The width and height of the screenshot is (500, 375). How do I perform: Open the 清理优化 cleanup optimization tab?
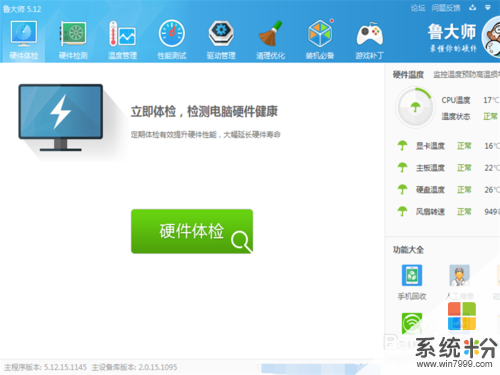[x=270, y=41]
